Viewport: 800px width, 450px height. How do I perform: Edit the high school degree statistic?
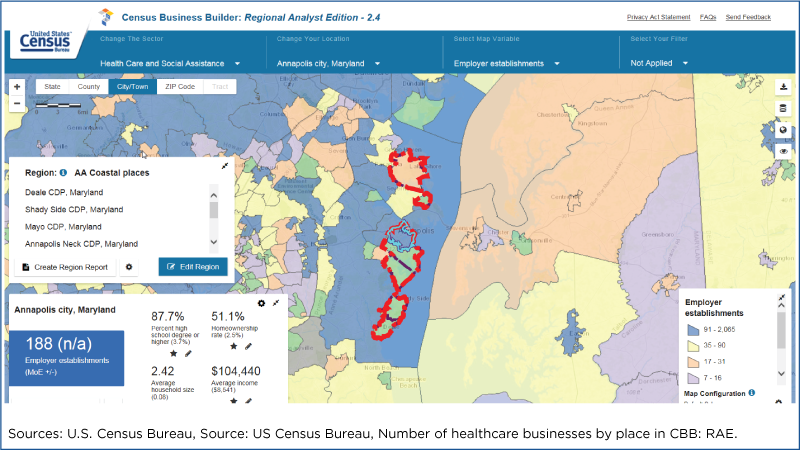pyautogui.click(x=188, y=354)
